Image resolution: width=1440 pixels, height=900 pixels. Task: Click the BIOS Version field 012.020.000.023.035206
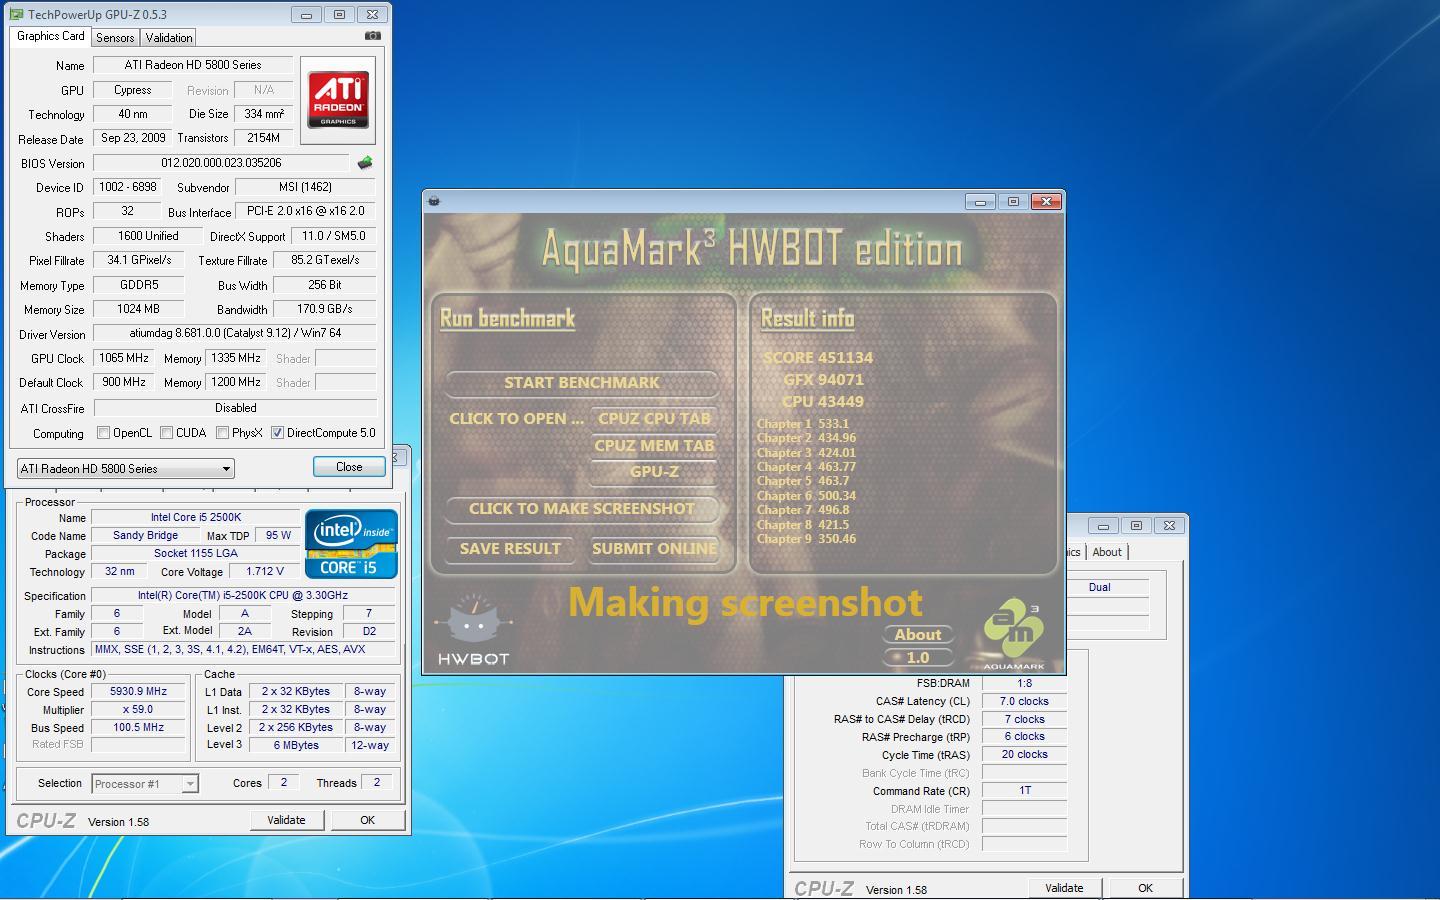(221, 163)
